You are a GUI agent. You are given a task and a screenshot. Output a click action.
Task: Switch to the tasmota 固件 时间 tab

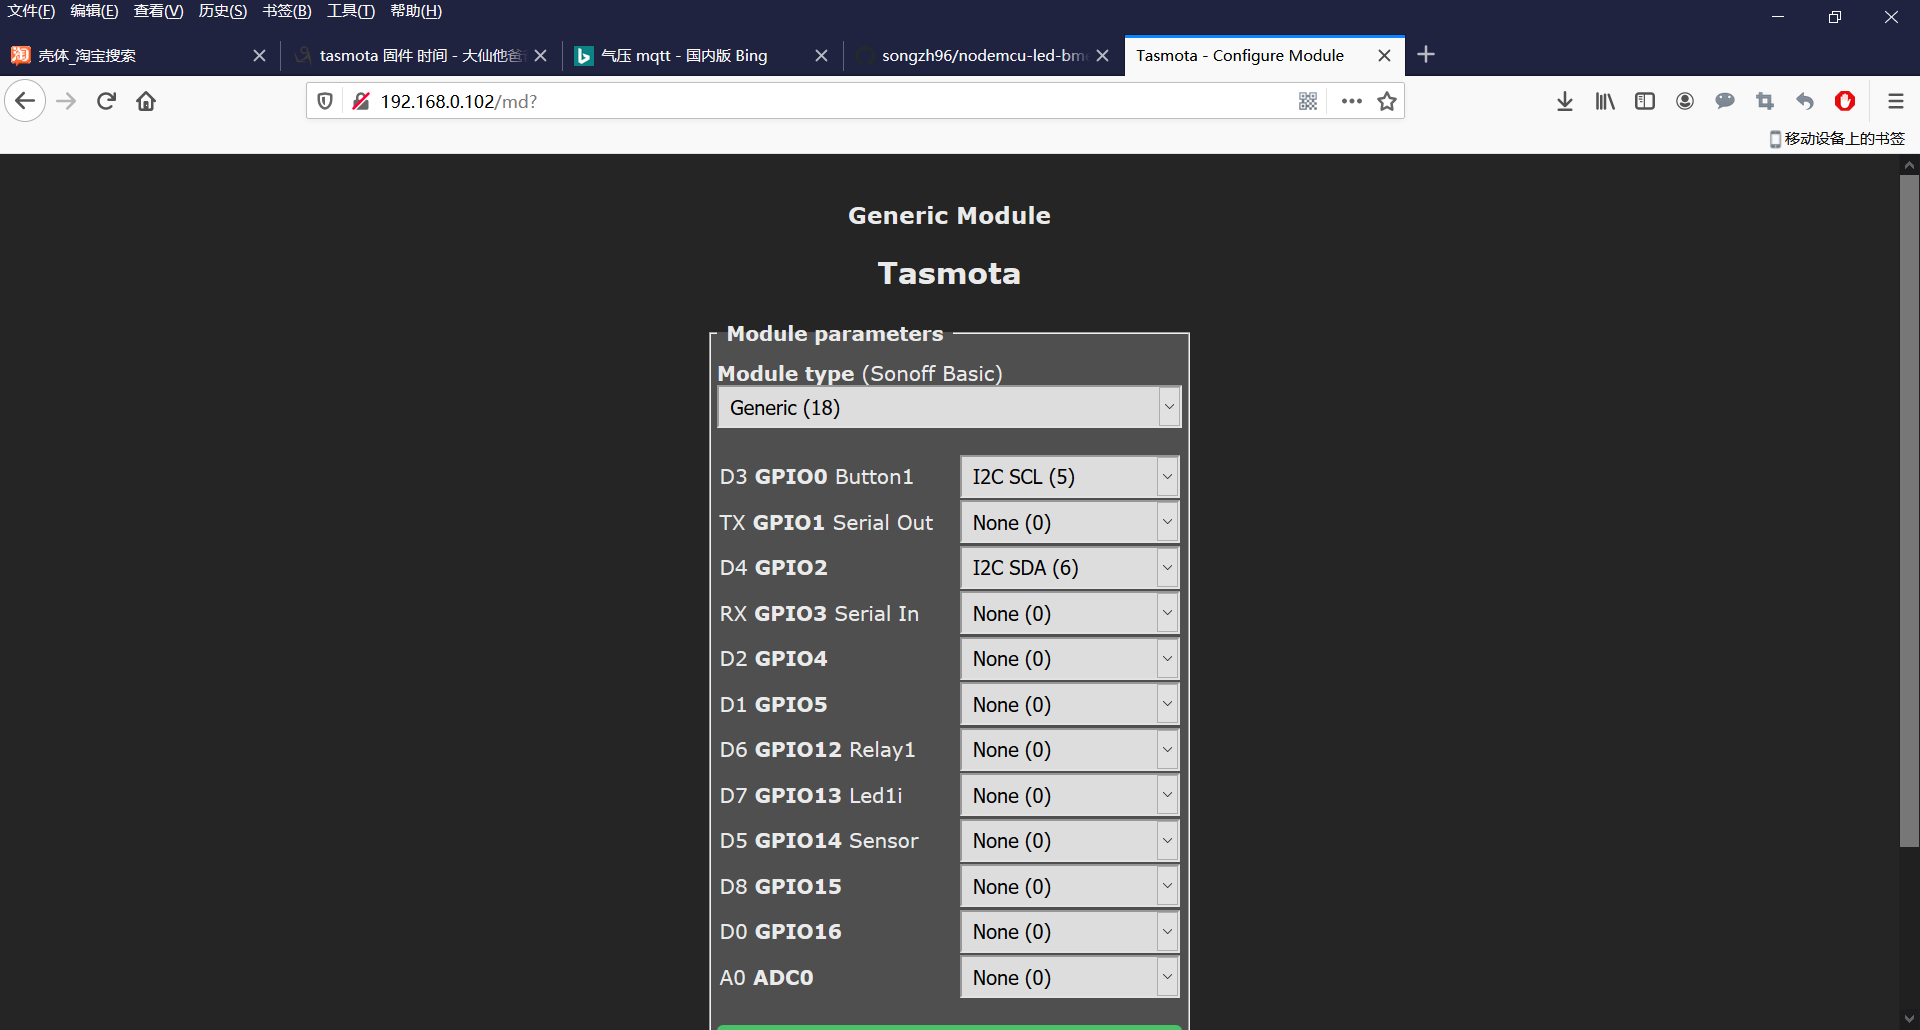pos(421,56)
